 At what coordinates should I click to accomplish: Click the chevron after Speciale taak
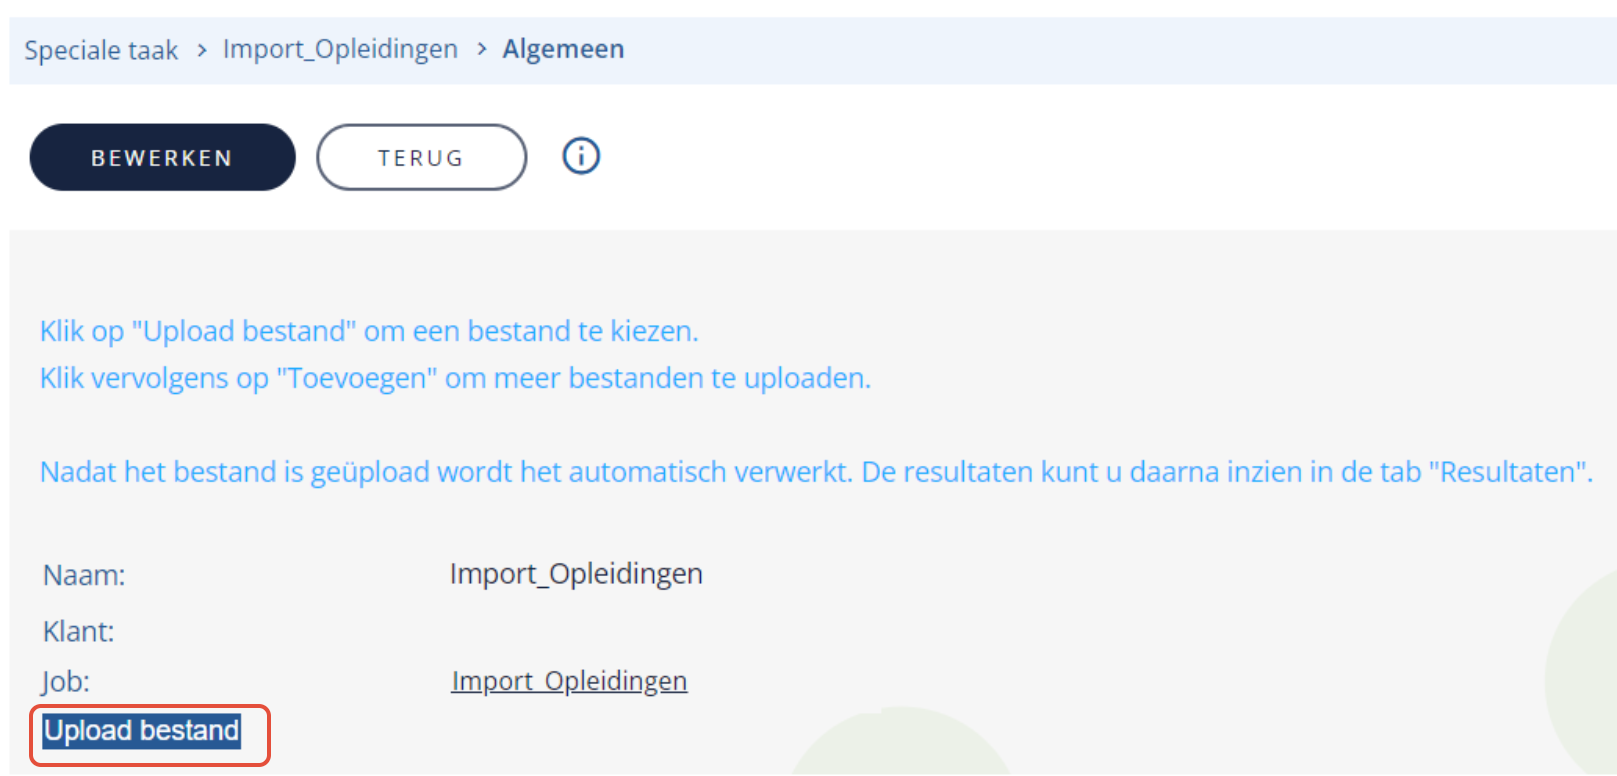tap(202, 50)
